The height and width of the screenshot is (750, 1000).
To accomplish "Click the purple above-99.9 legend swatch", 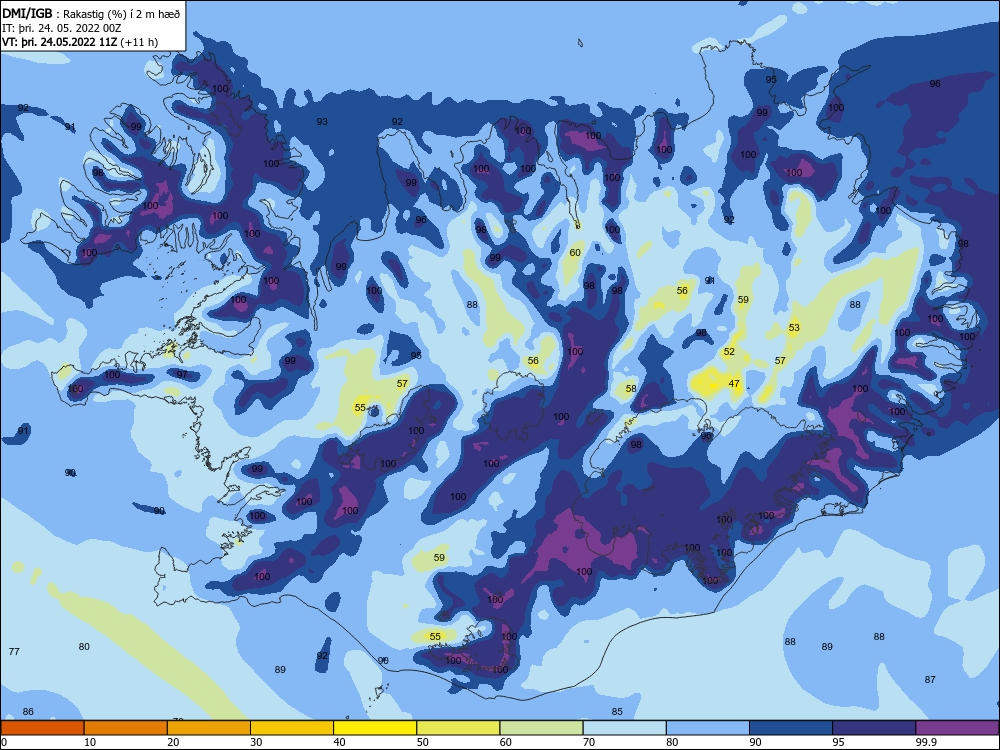I will click(957, 728).
